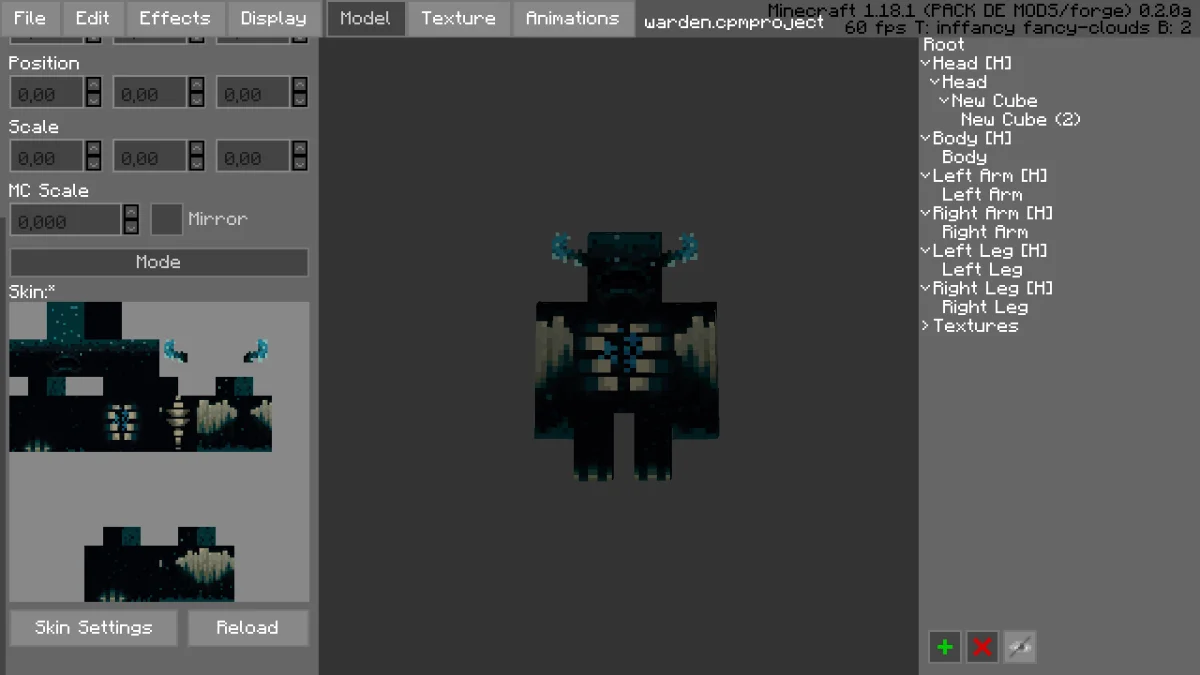
Task: Collapse the New Cube chevron
Action: pyautogui.click(x=944, y=101)
